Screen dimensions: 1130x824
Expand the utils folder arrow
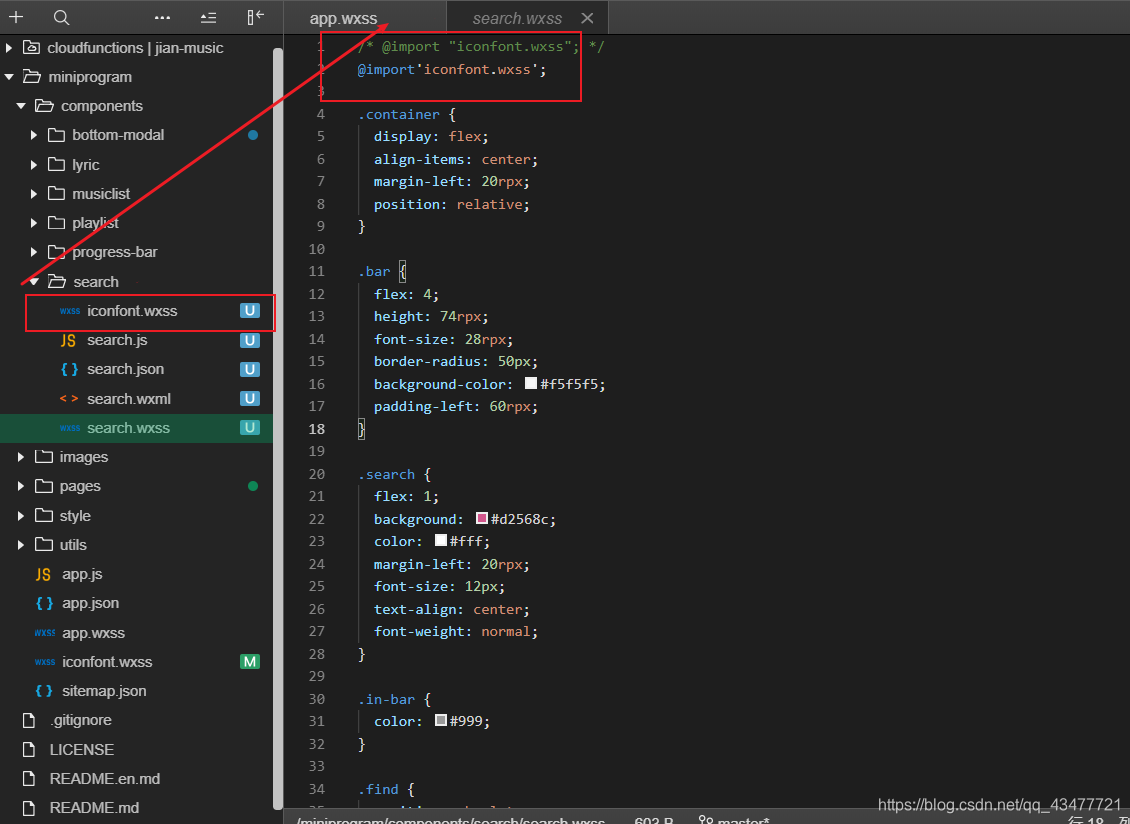pos(21,545)
